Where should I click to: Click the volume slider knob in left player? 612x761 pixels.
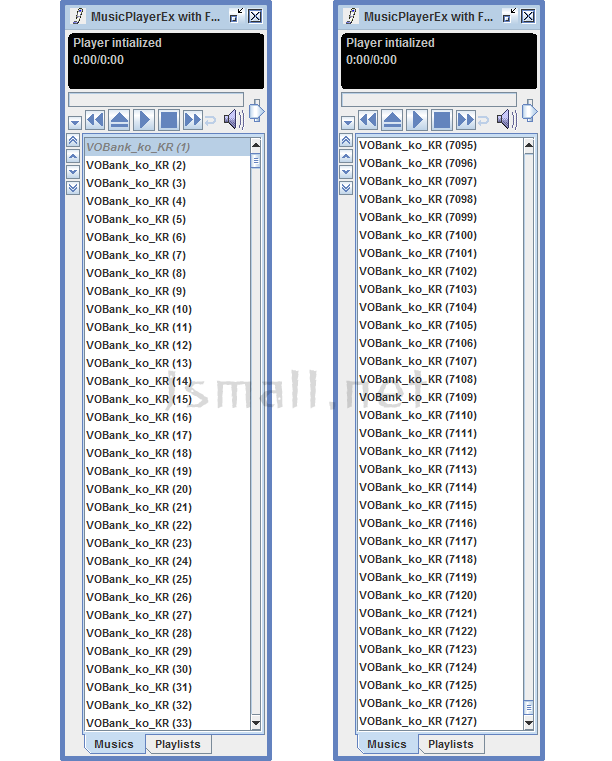pyautogui.click(x=256, y=111)
